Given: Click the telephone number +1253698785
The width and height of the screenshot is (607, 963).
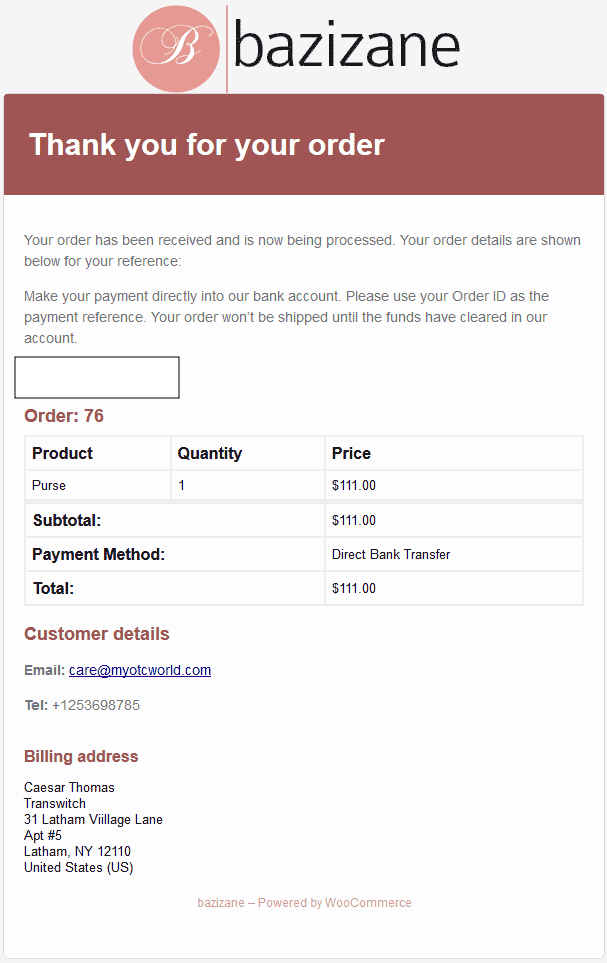Looking at the screenshot, I should point(96,705).
